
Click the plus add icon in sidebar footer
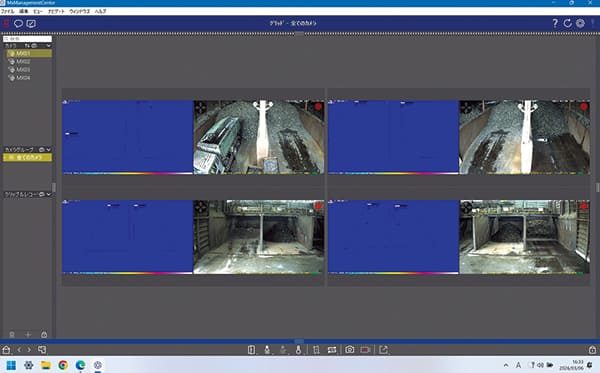(x=28, y=335)
